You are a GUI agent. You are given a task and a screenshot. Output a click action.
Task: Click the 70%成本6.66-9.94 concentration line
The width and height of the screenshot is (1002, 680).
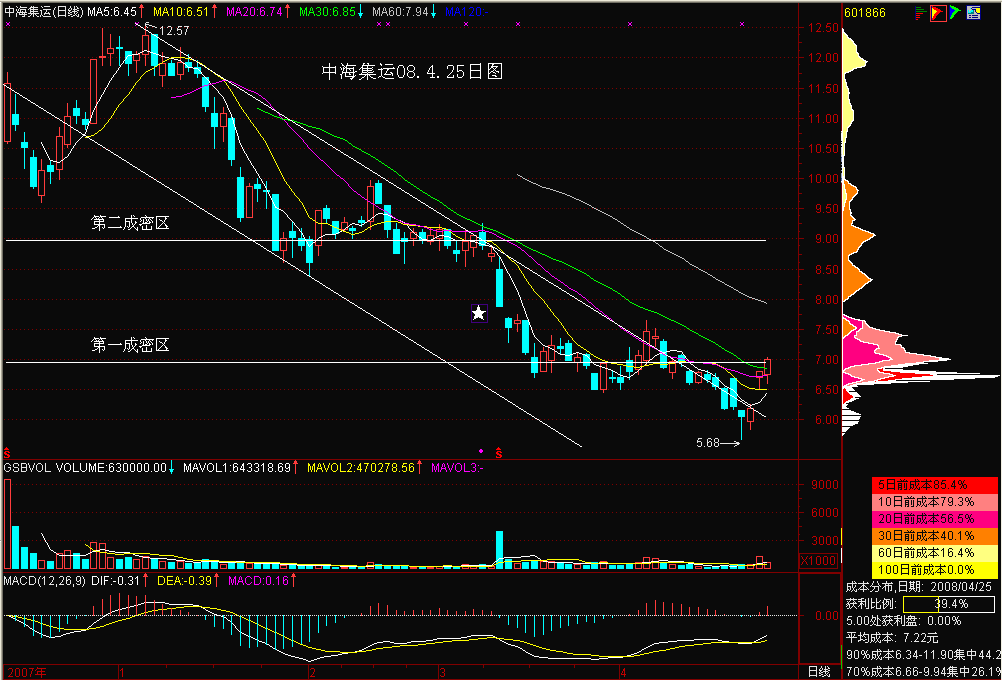coord(922,672)
